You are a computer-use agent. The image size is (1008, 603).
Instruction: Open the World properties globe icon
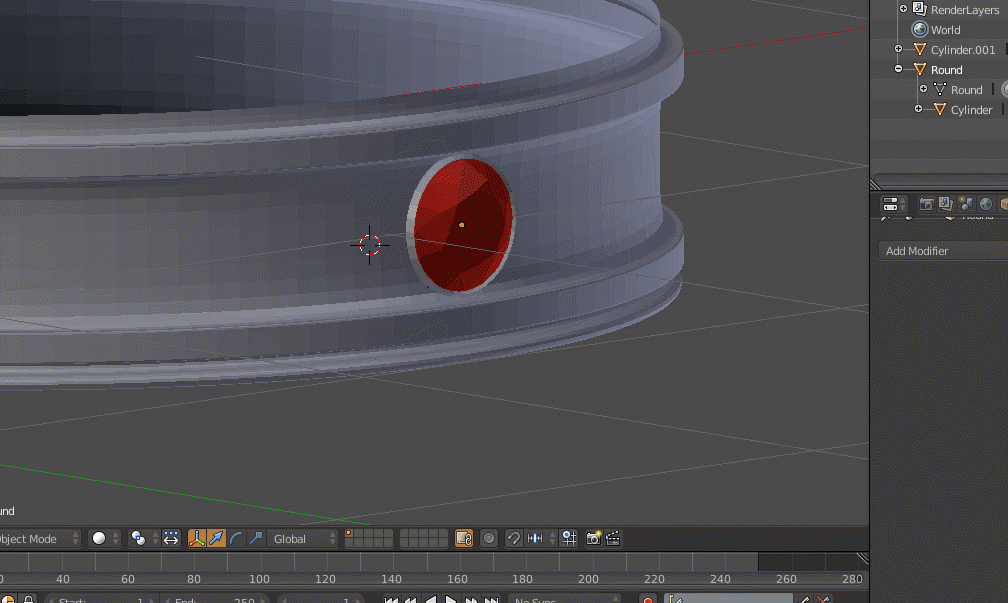(984, 205)
